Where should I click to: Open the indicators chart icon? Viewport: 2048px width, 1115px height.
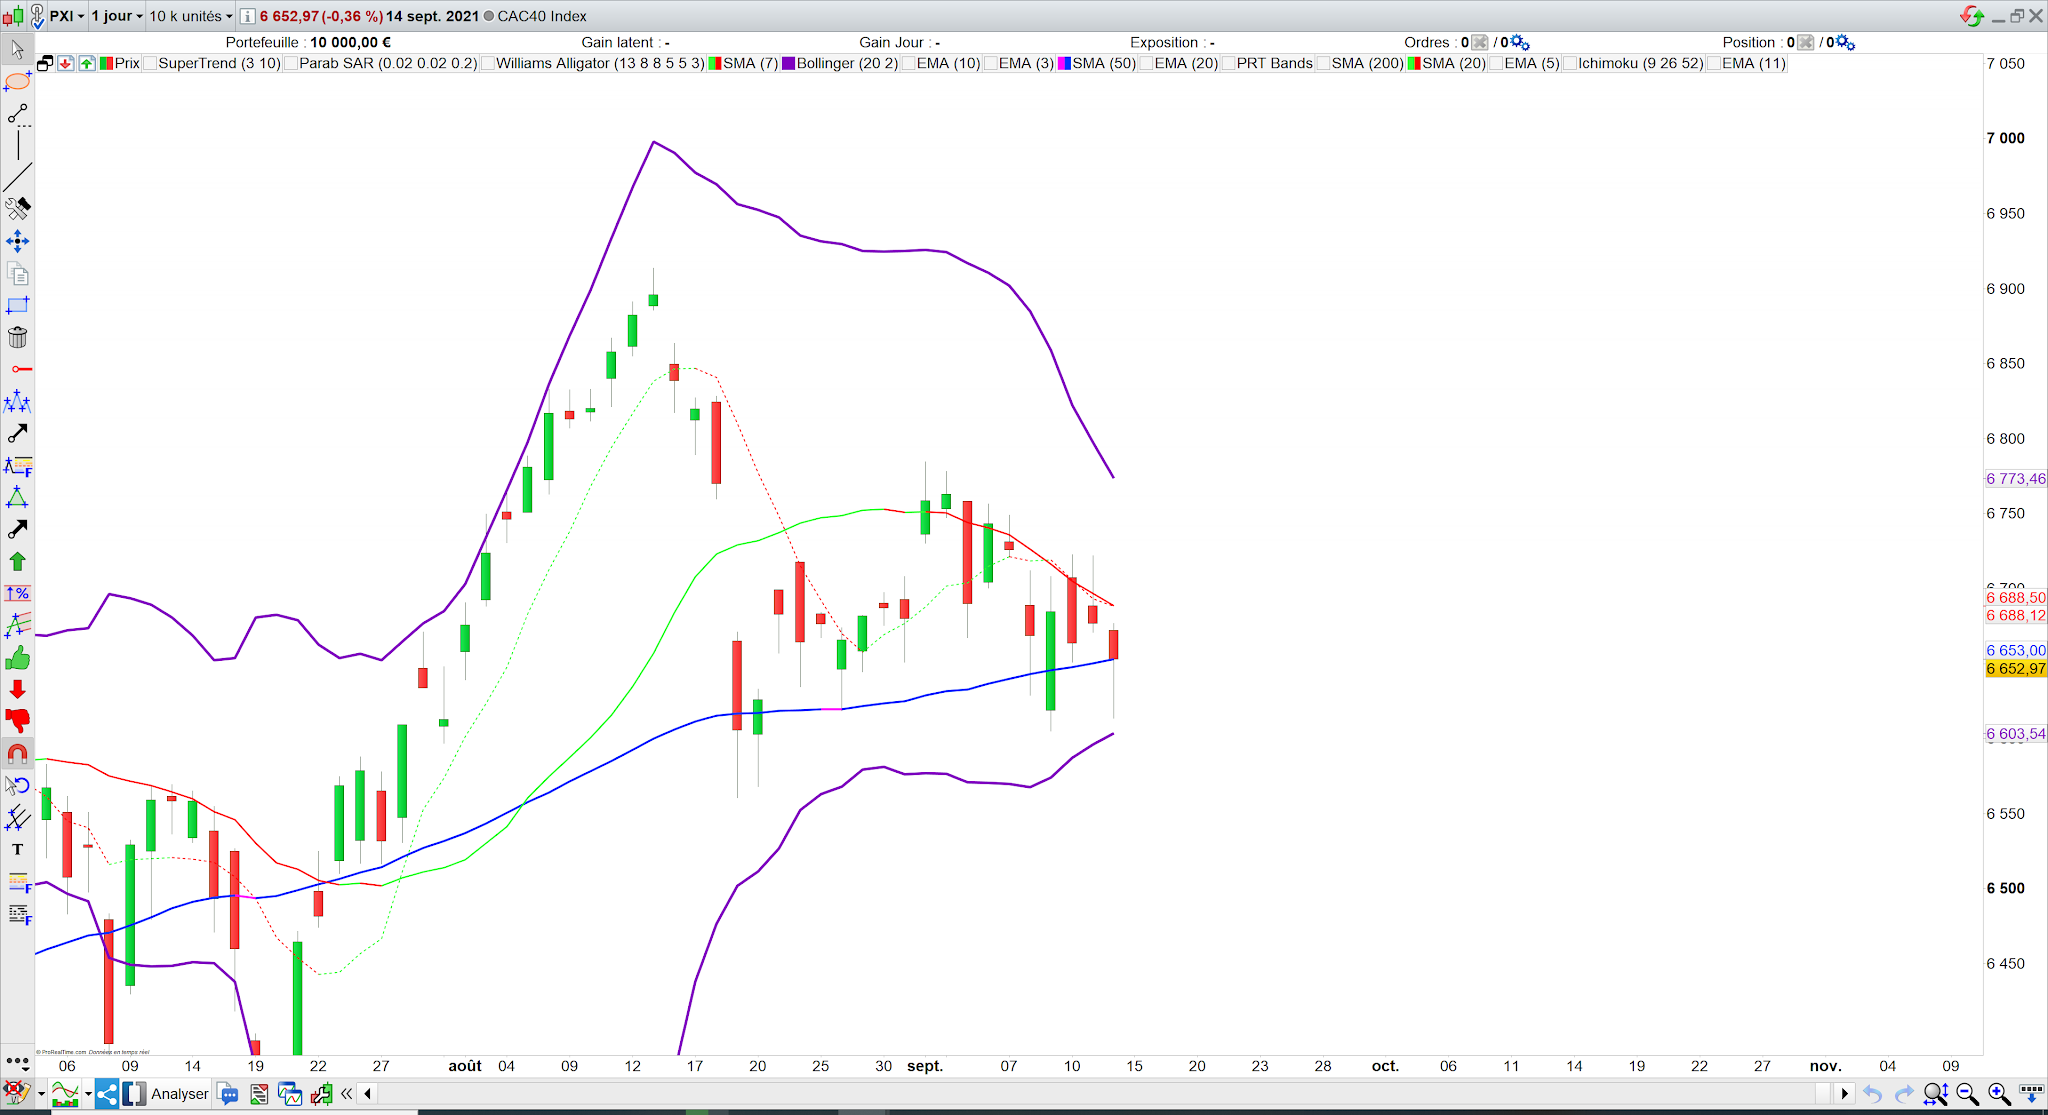(65, 1093)
